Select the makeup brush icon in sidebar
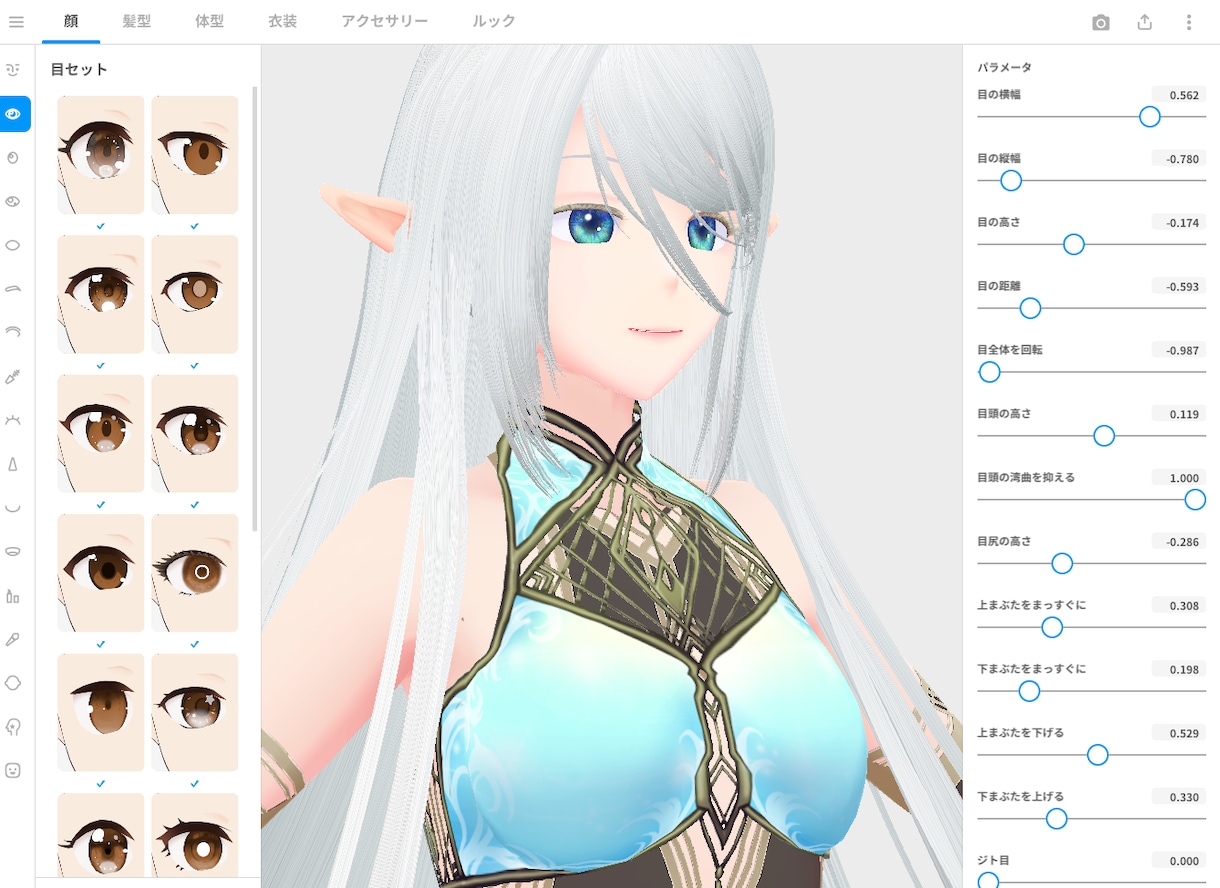The image size is (1220, 888). click(13, 639)
